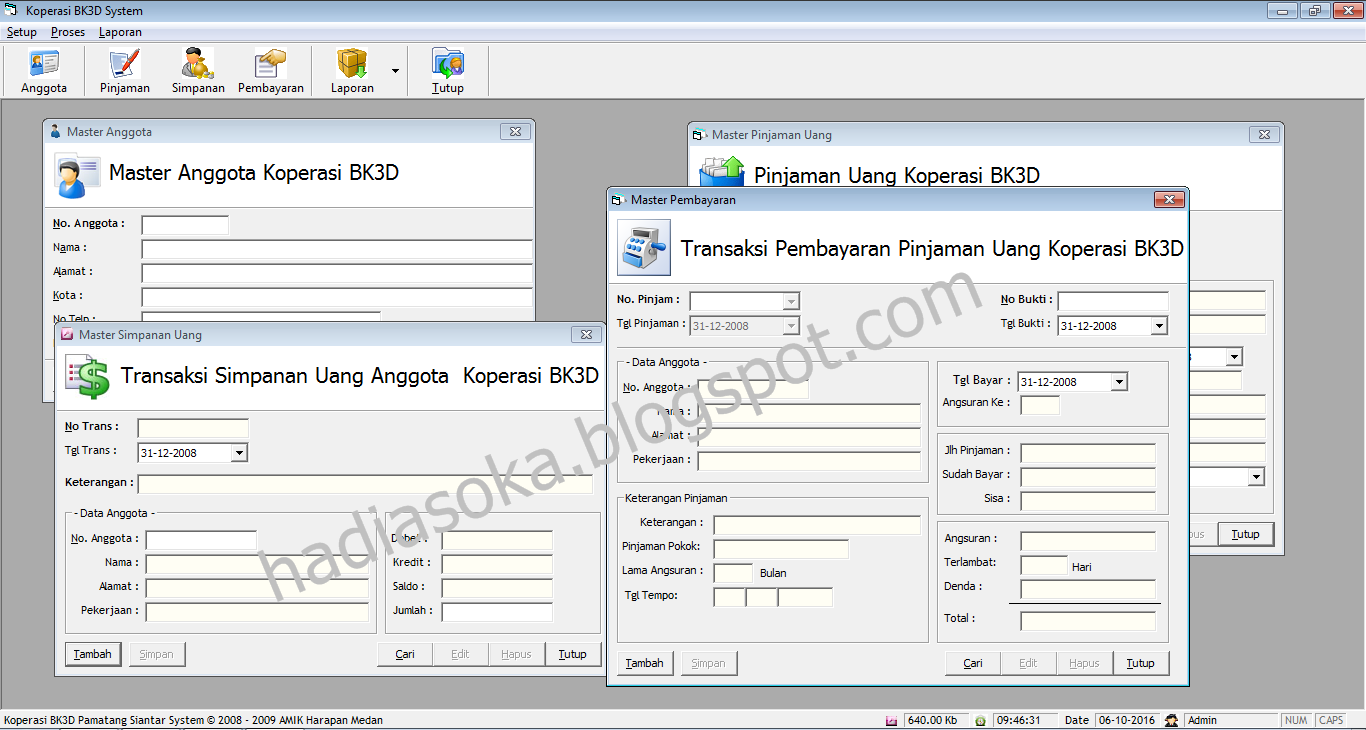Click the cash register icon in Master Pembayaran header

point(641,246)
